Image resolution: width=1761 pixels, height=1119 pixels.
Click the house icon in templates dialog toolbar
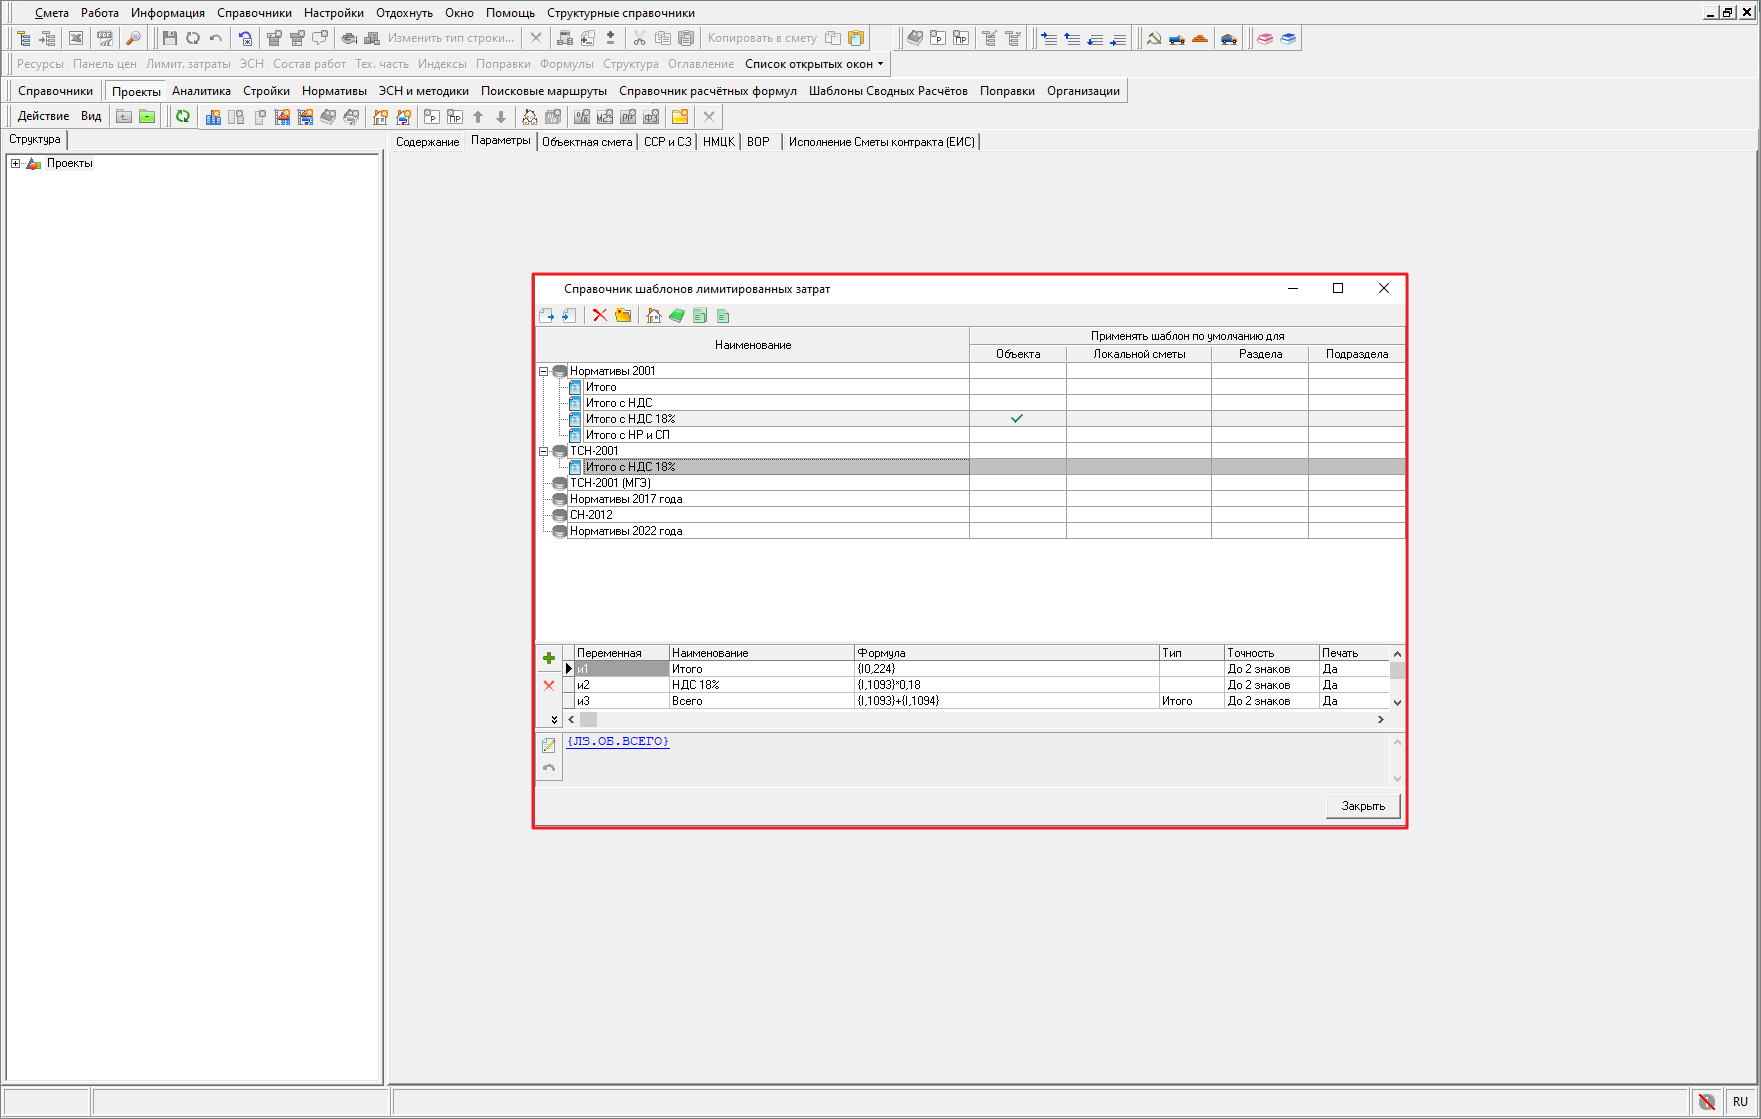click(x=653, y=315)
